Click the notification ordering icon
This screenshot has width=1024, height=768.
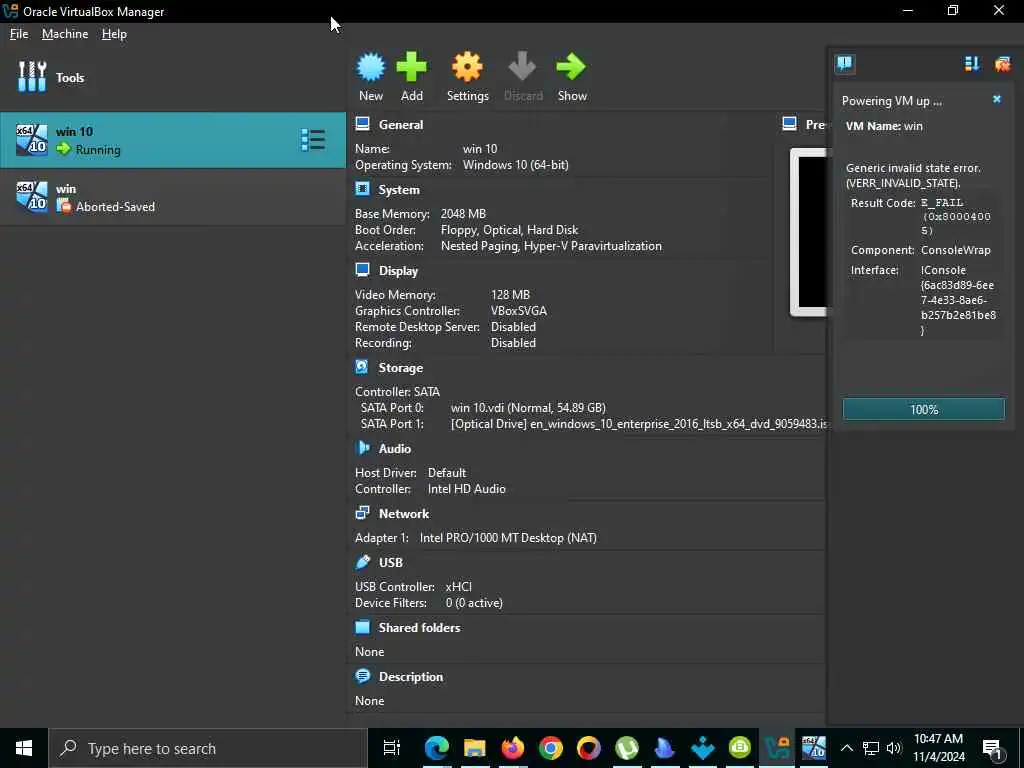click(x=972, y=63)
